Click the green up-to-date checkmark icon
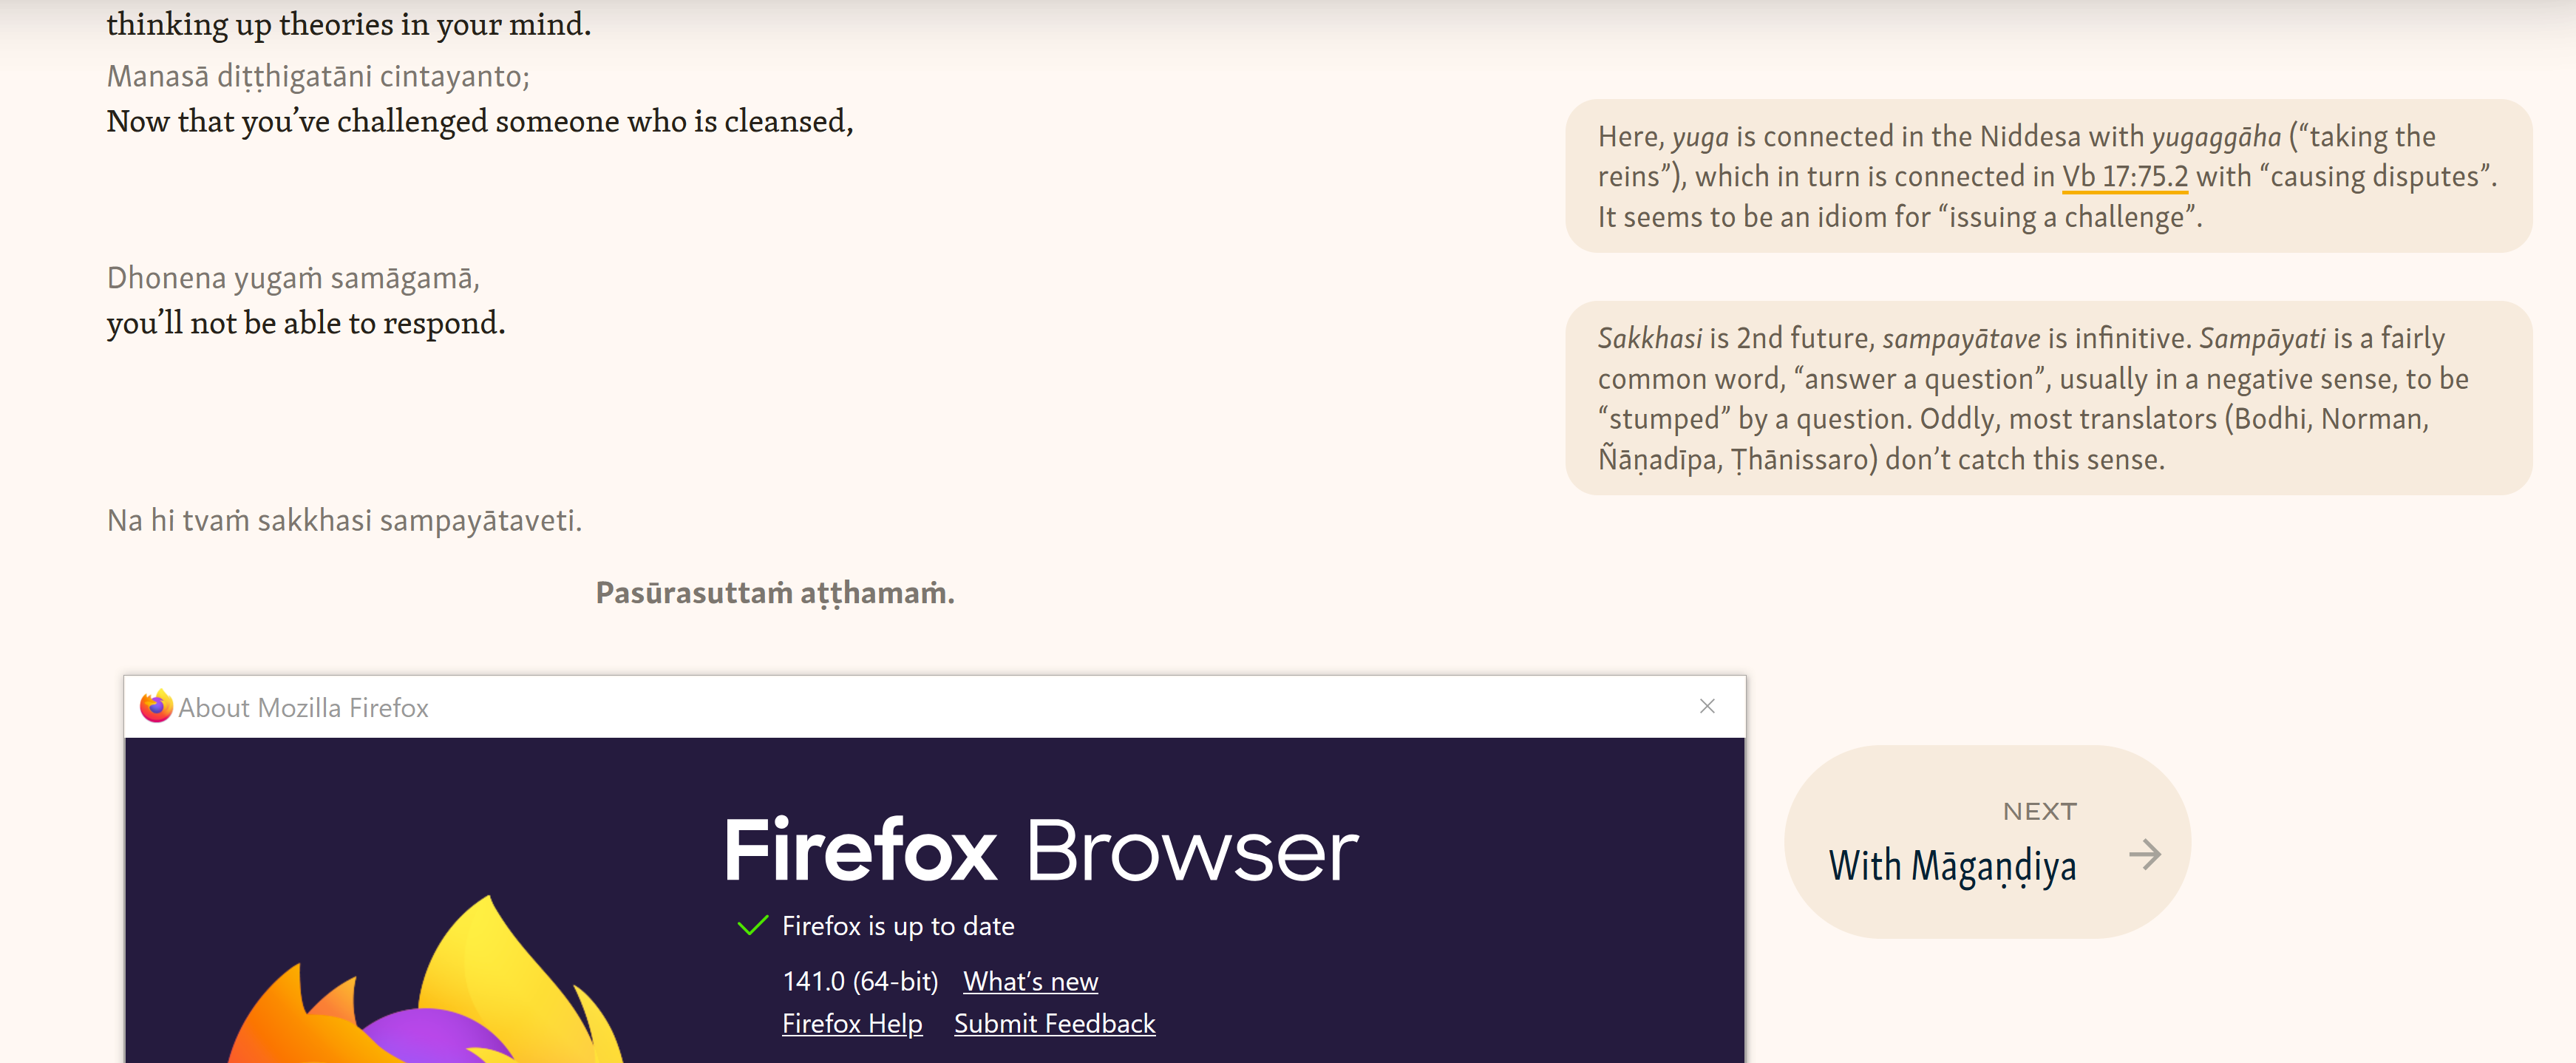The width and height of the screenshot is (2576, 1063). [x=752, y=926]
